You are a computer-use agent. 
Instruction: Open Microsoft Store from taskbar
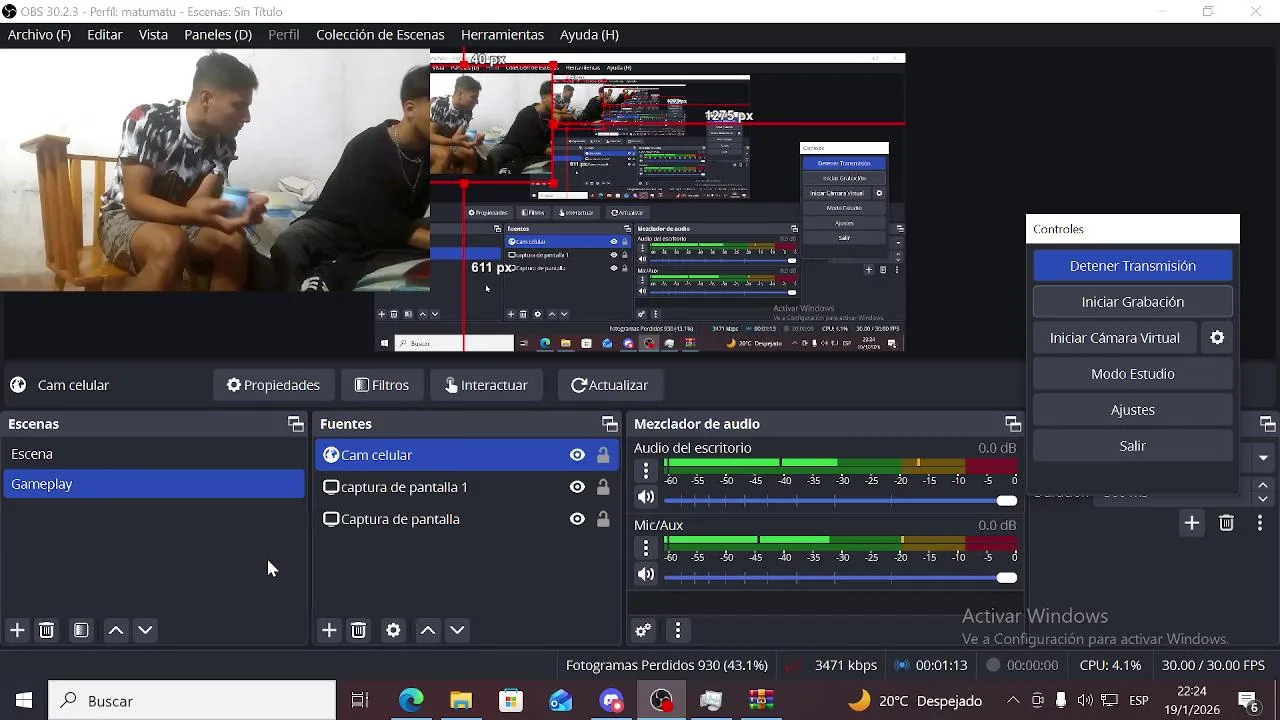(x=511, y=701)
